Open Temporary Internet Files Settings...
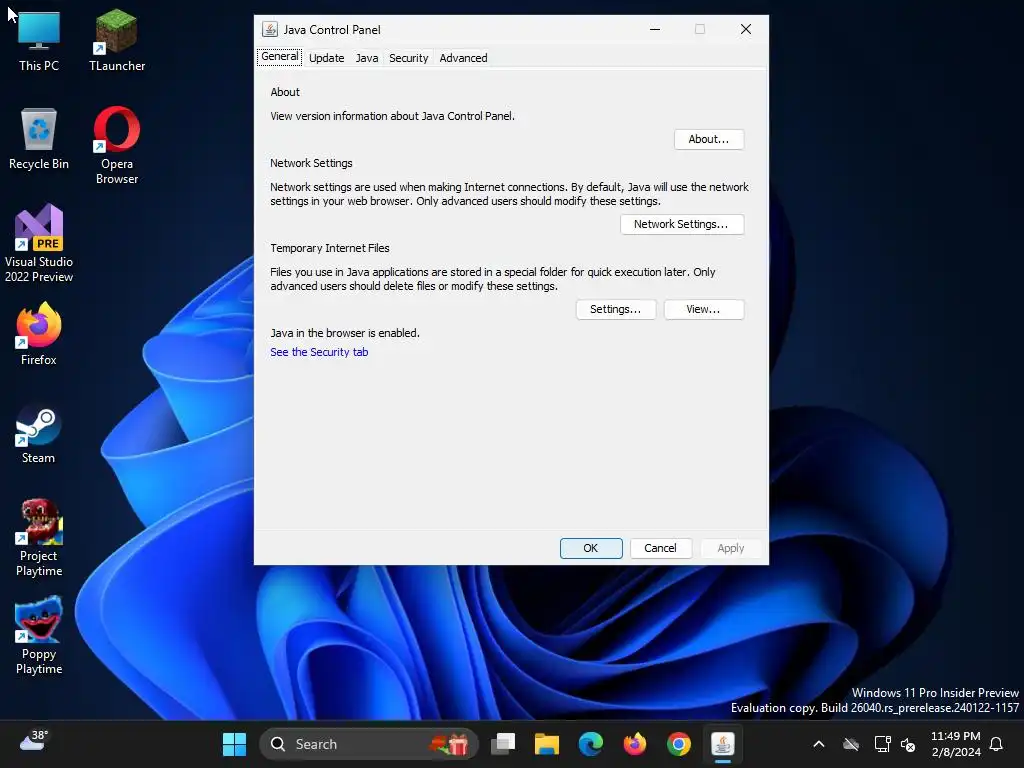The width and height of the screenshot is (1024, 768). click(x=615, y=310)
